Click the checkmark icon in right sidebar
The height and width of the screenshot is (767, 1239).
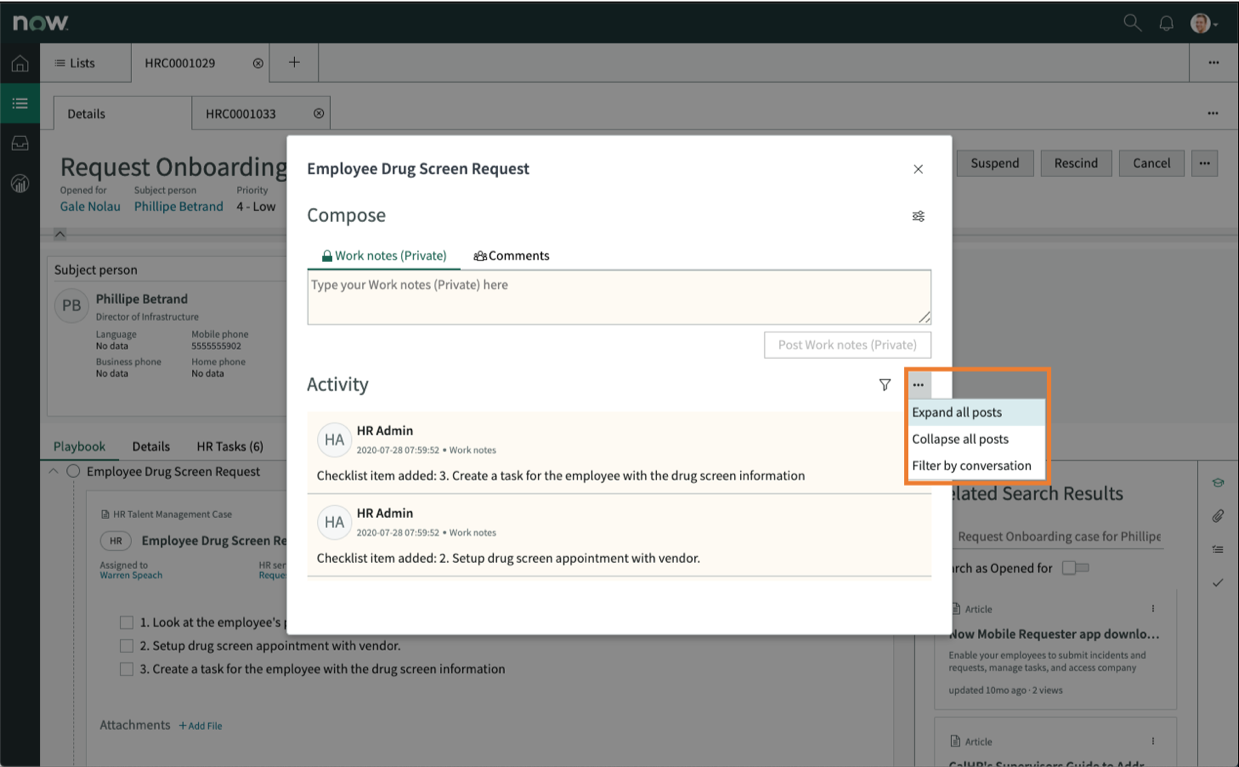click(x=1217, y=582)
